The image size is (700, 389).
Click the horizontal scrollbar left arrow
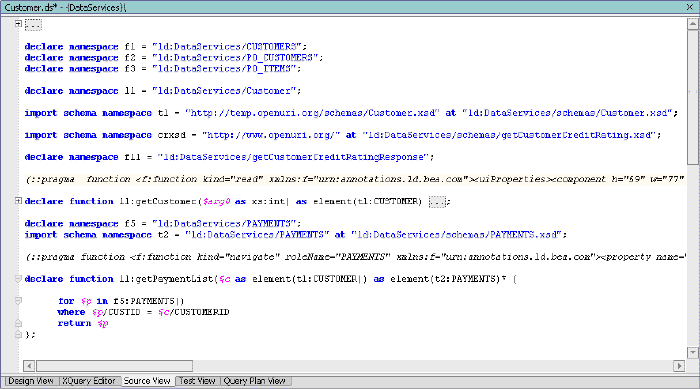(29, 366)
